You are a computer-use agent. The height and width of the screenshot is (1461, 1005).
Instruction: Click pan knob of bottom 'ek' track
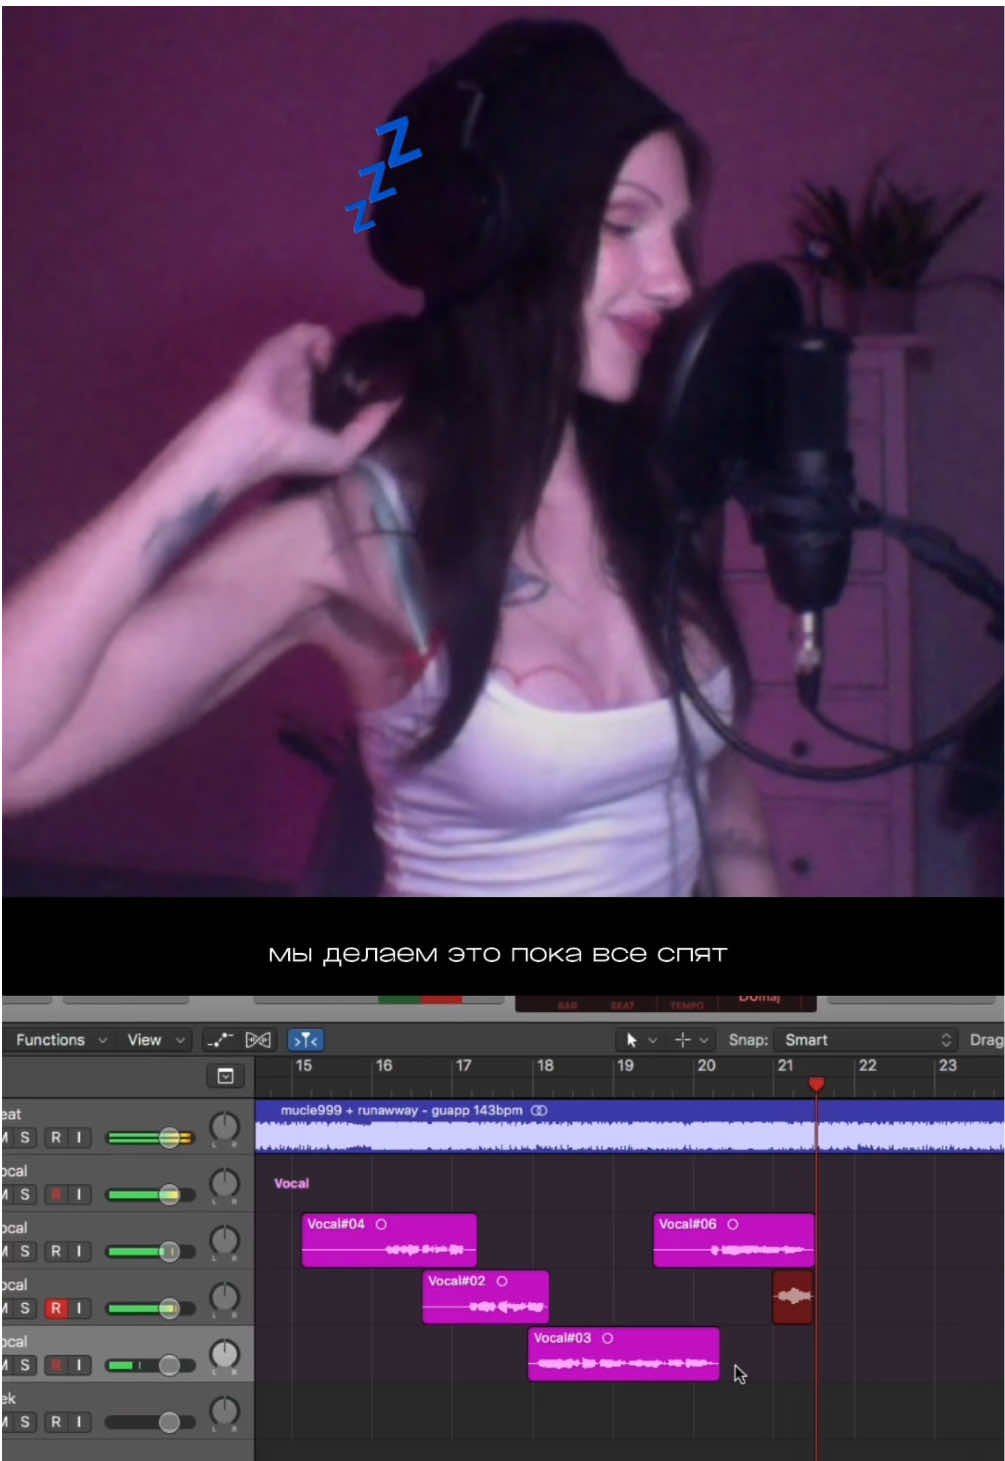[x=224, y=1412]
